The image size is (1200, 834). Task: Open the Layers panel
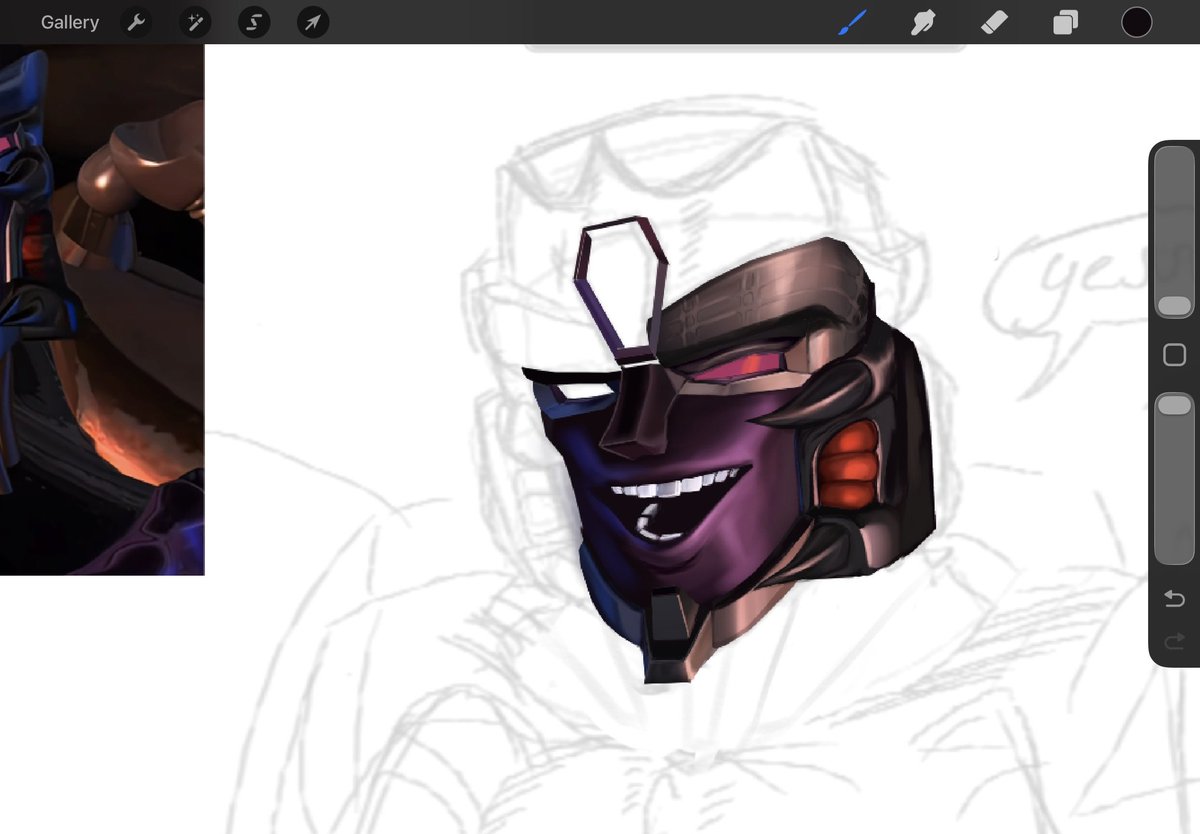tap(1066, 22)
